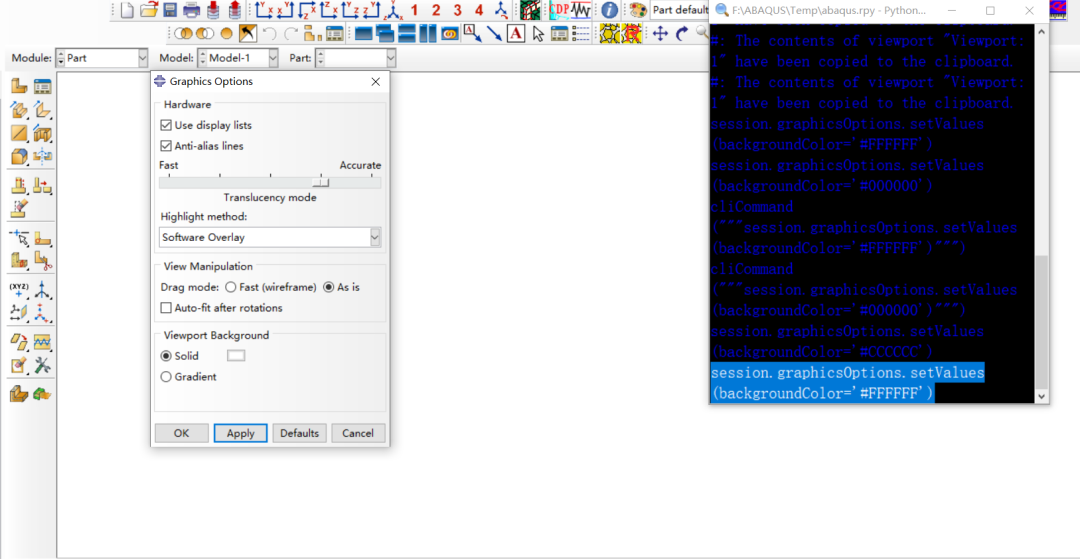1080x559 pixels.
Task: Open the Module dropdown
Action: click(x=143, y=59)
